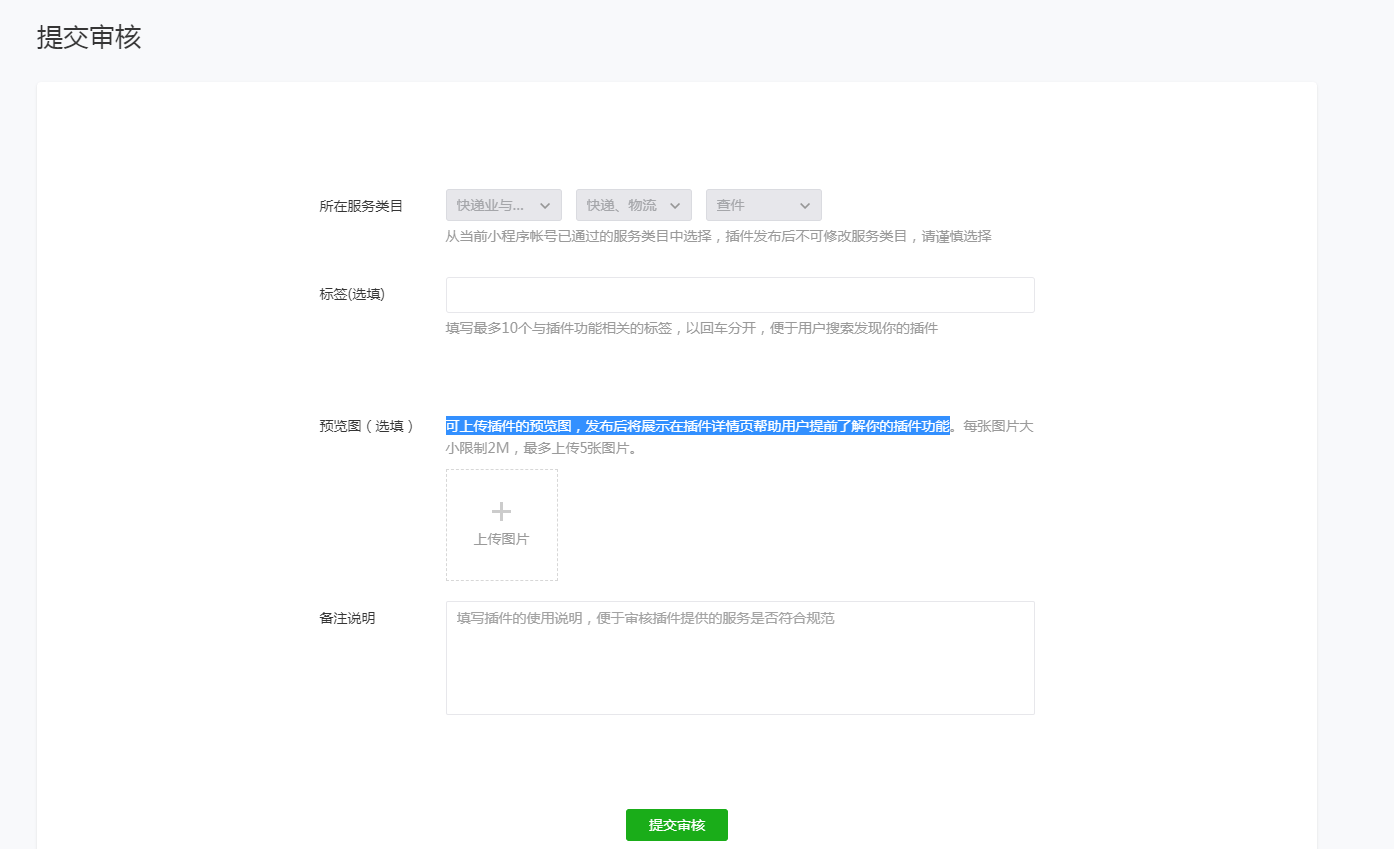Viewport: 1394px width, 849px height.
Task: Click the 预览图（选填）field label
Action: [366, 426]
